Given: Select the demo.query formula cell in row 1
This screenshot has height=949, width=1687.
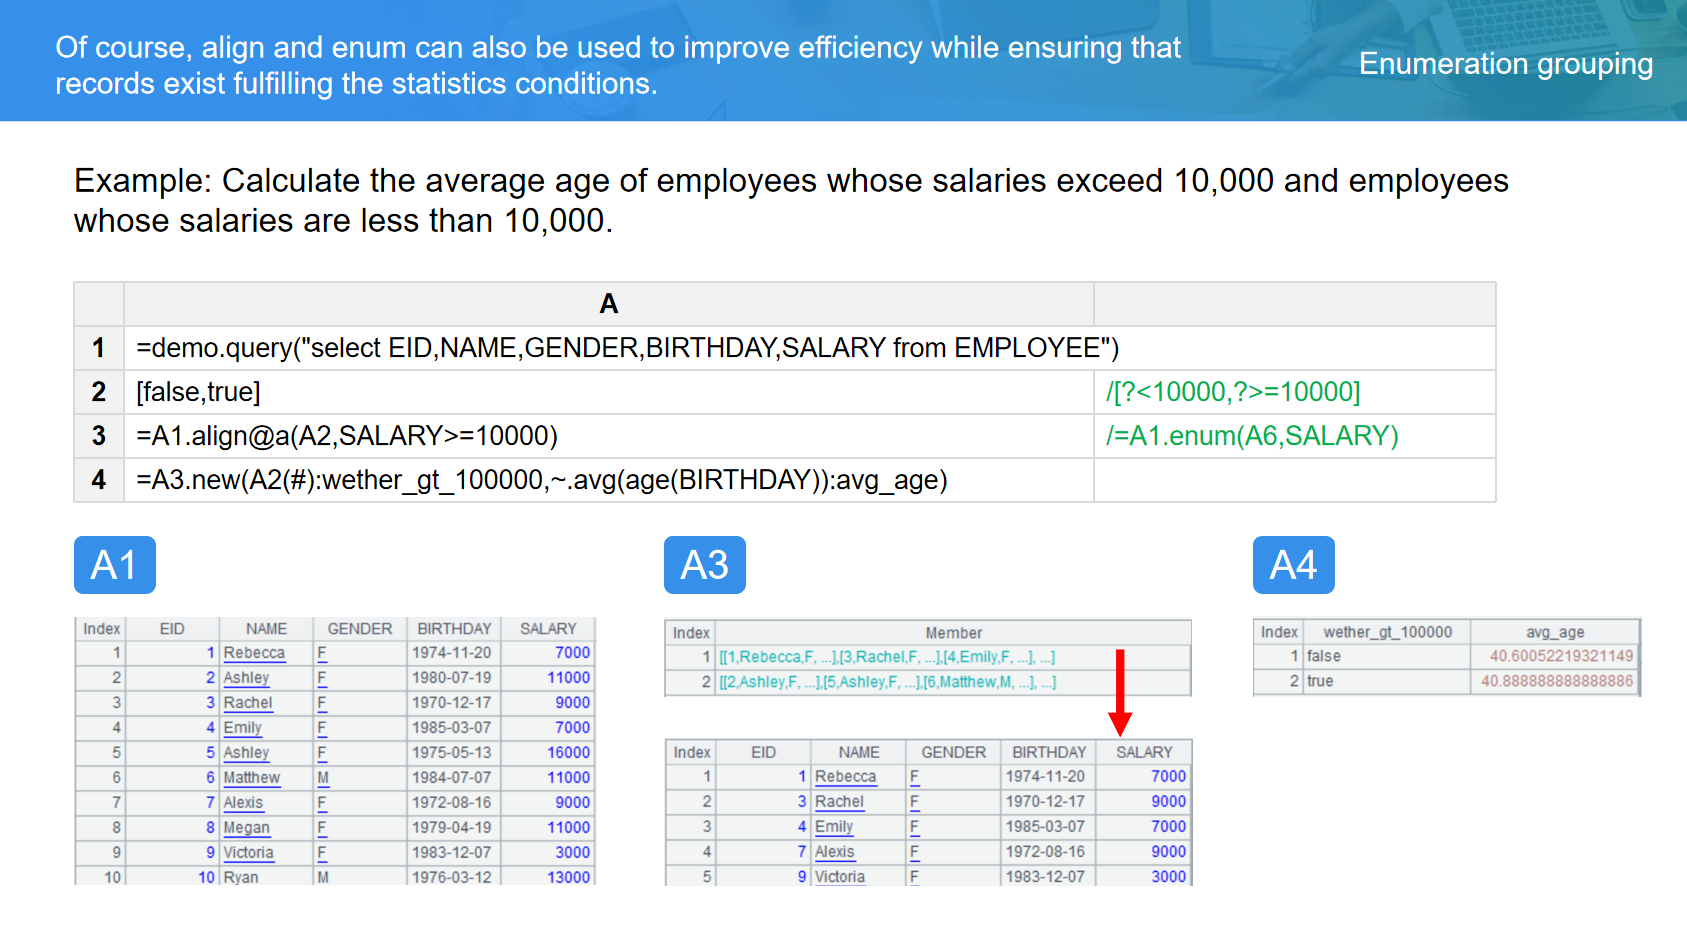Looking at the screenshot, I should [x=627, y=348].
